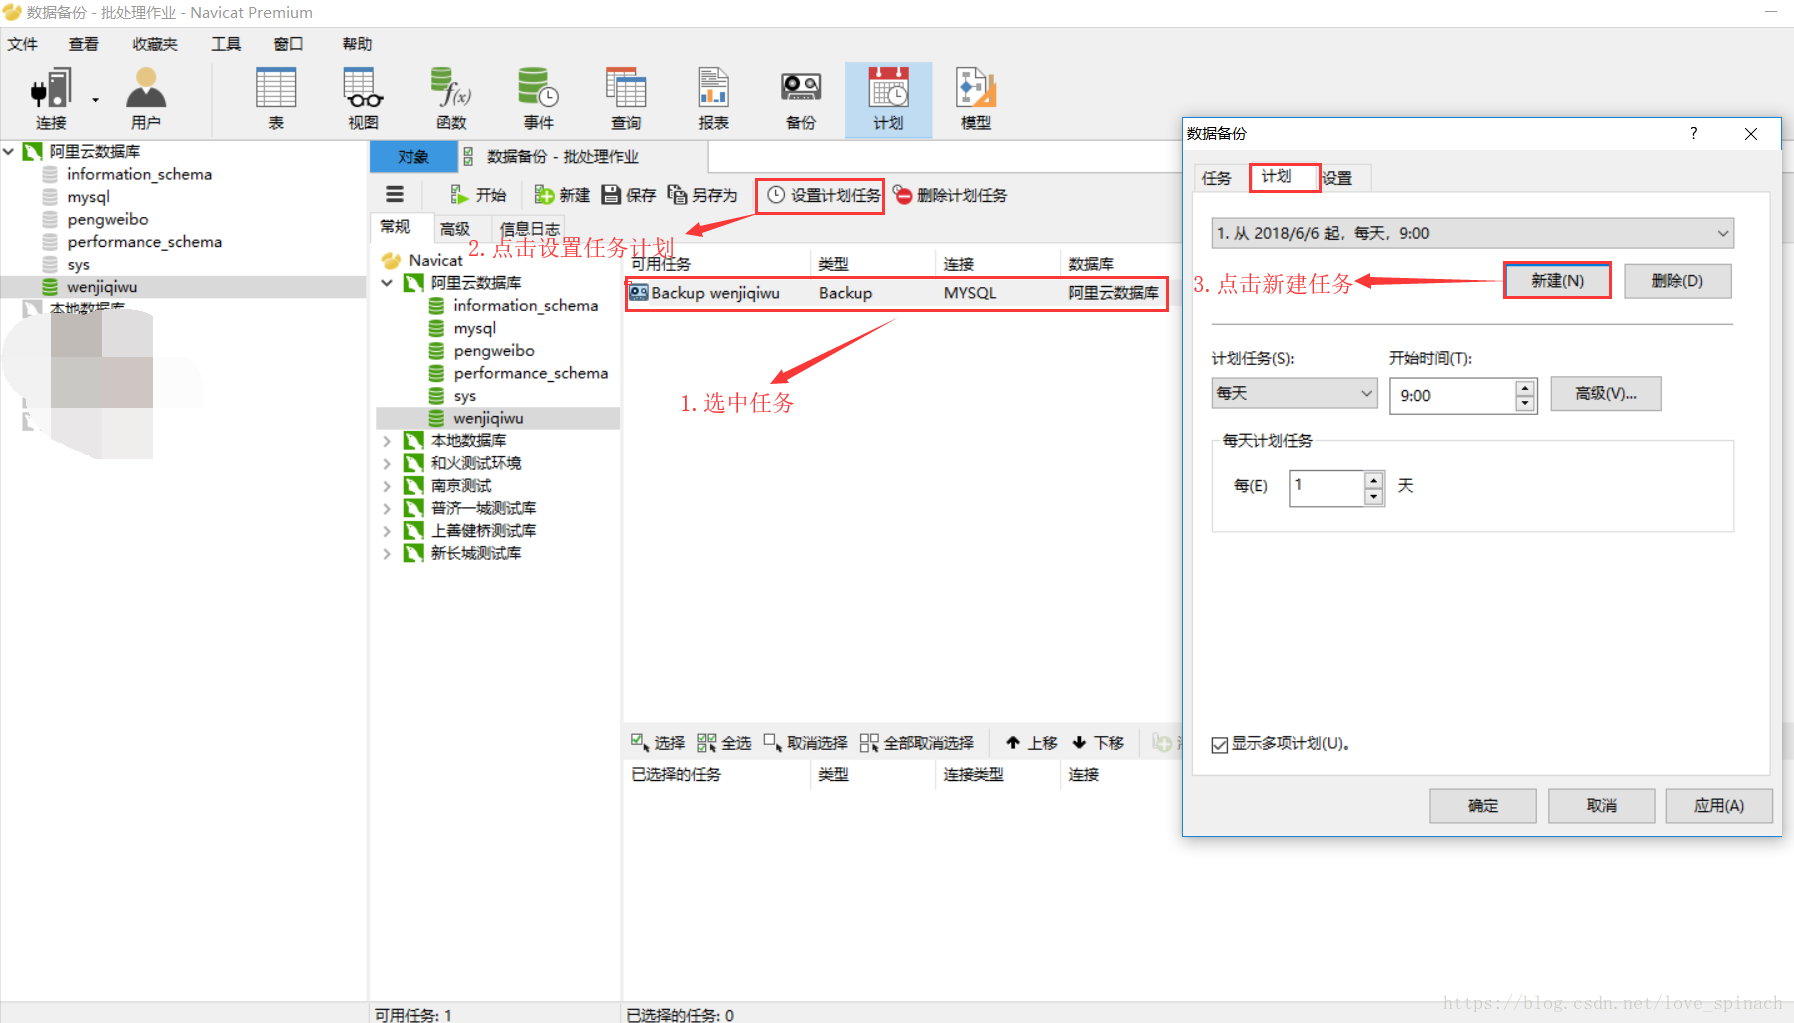
Task: Create new batch job with 新建 toolbar button
Action: (x=562, y=195)
